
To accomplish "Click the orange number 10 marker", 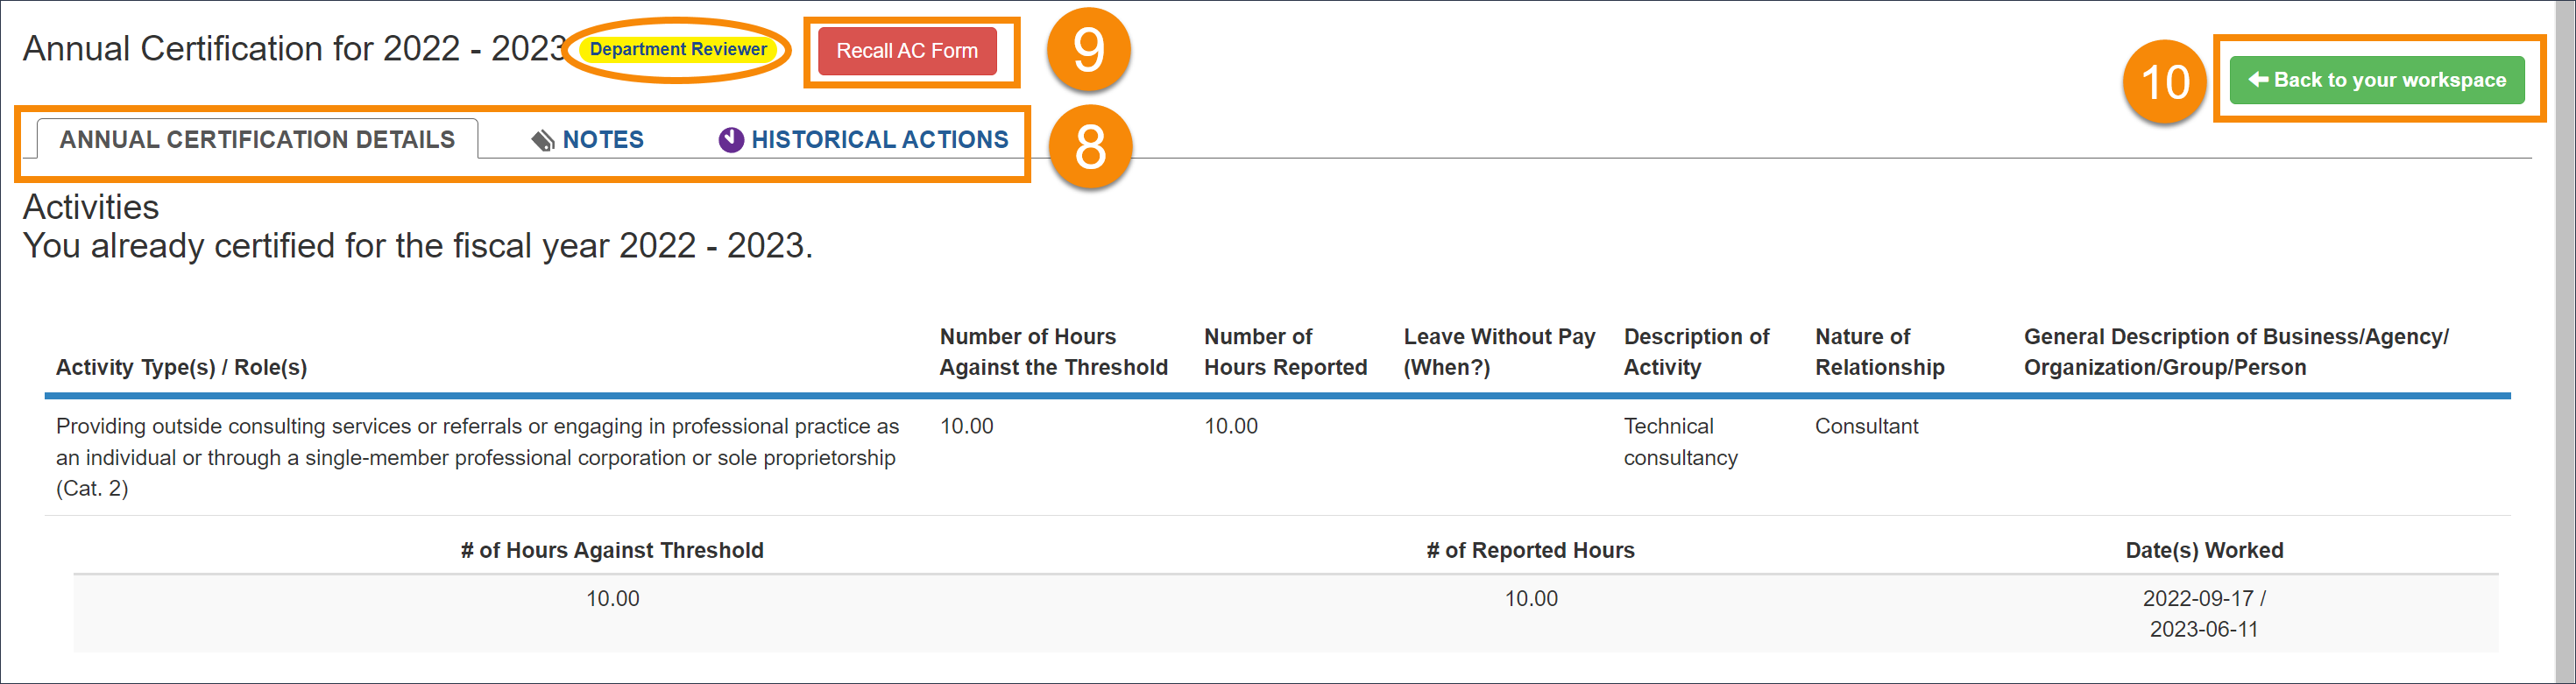I will 2165,82.
